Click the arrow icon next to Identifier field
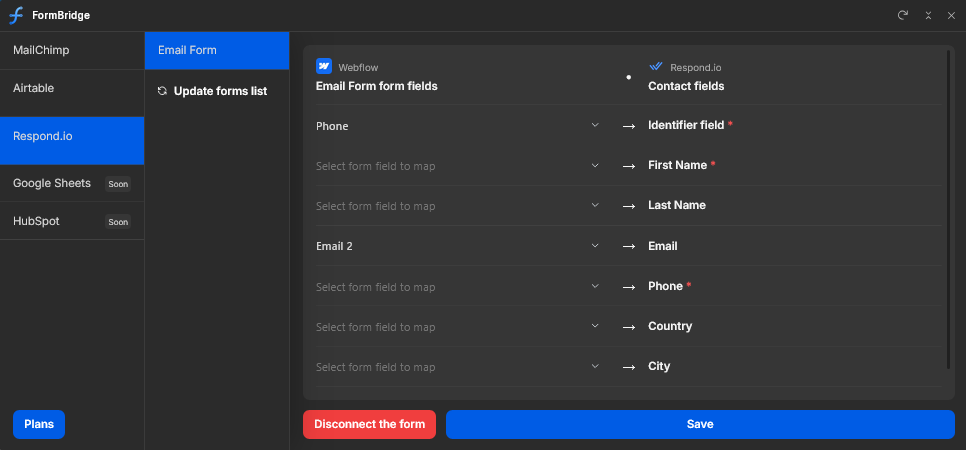 pyautogui.click(x=628, y=126)
